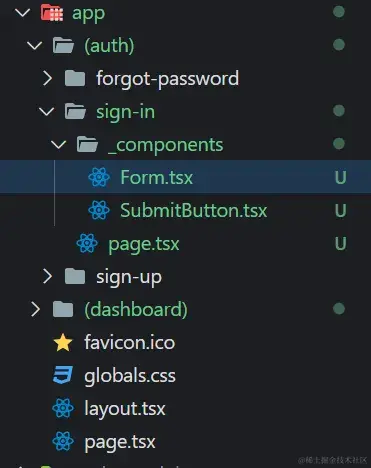The width and height of the screenshot is (371, 468).
Task: Click the untracked U badge on Form.tsx
Action: click(x=340, y=177)
